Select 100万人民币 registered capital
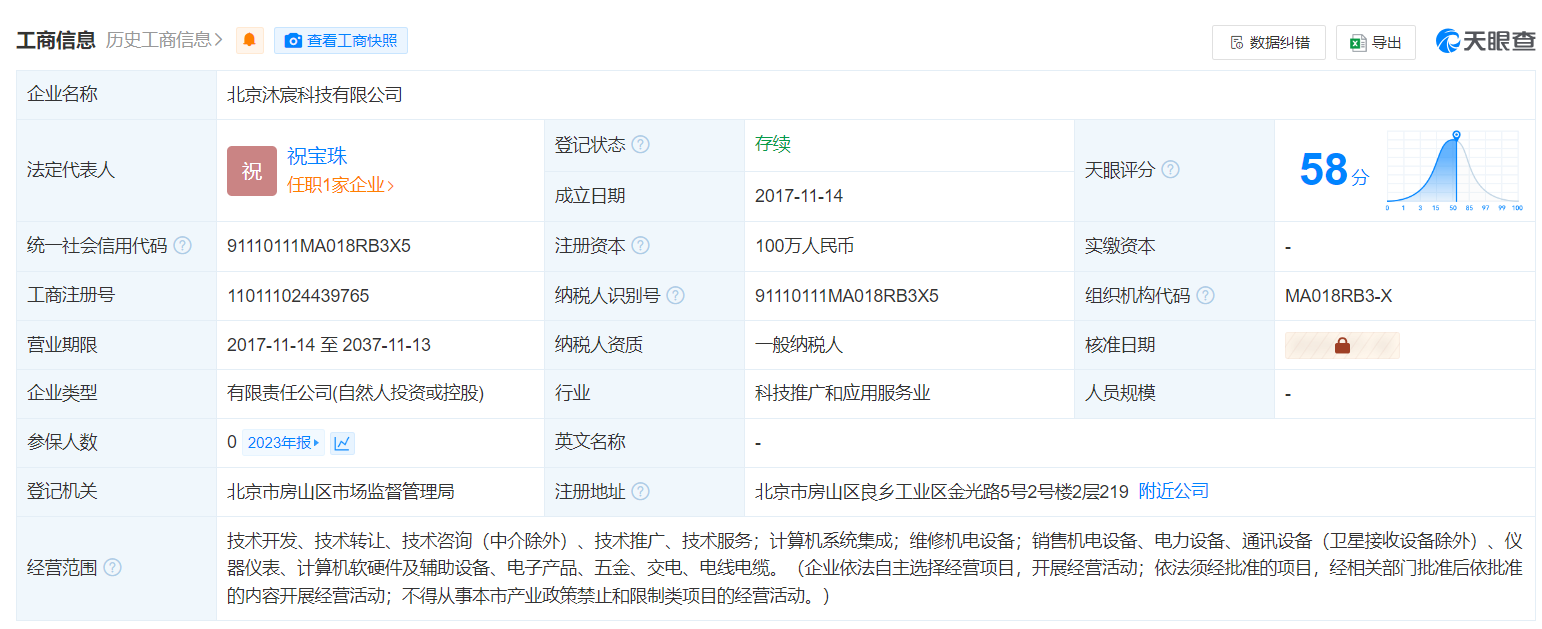The image size is (1542, 629). pos(805,245)
